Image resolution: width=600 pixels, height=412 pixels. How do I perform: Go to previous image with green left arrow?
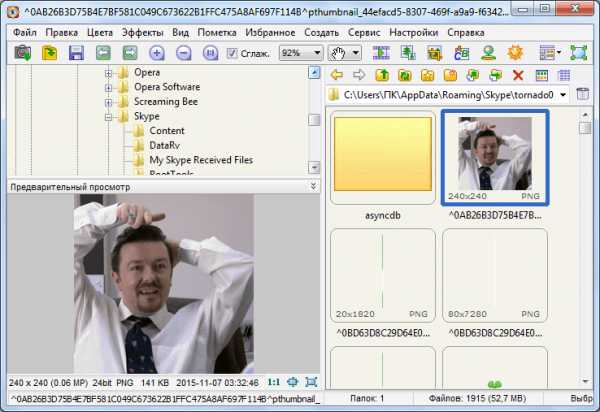click(103, 53)
